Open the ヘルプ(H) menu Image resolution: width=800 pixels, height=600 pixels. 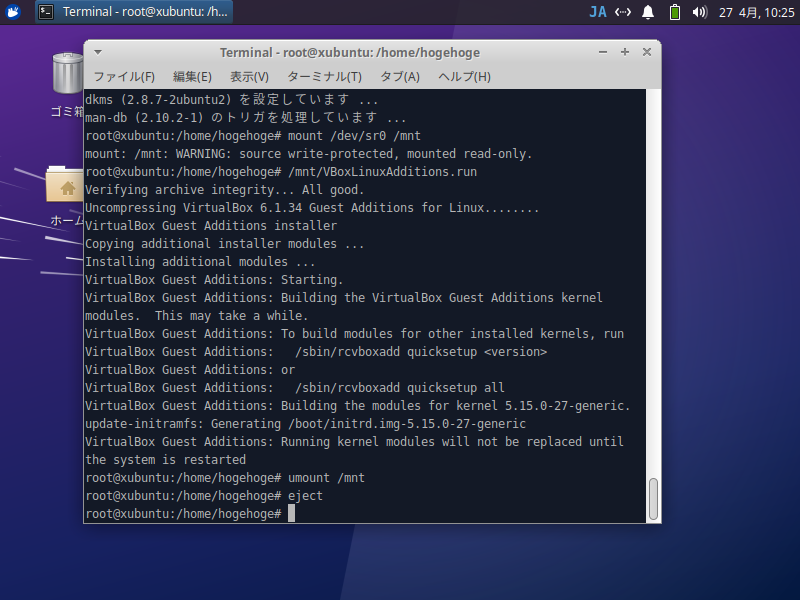click(464, 77)
